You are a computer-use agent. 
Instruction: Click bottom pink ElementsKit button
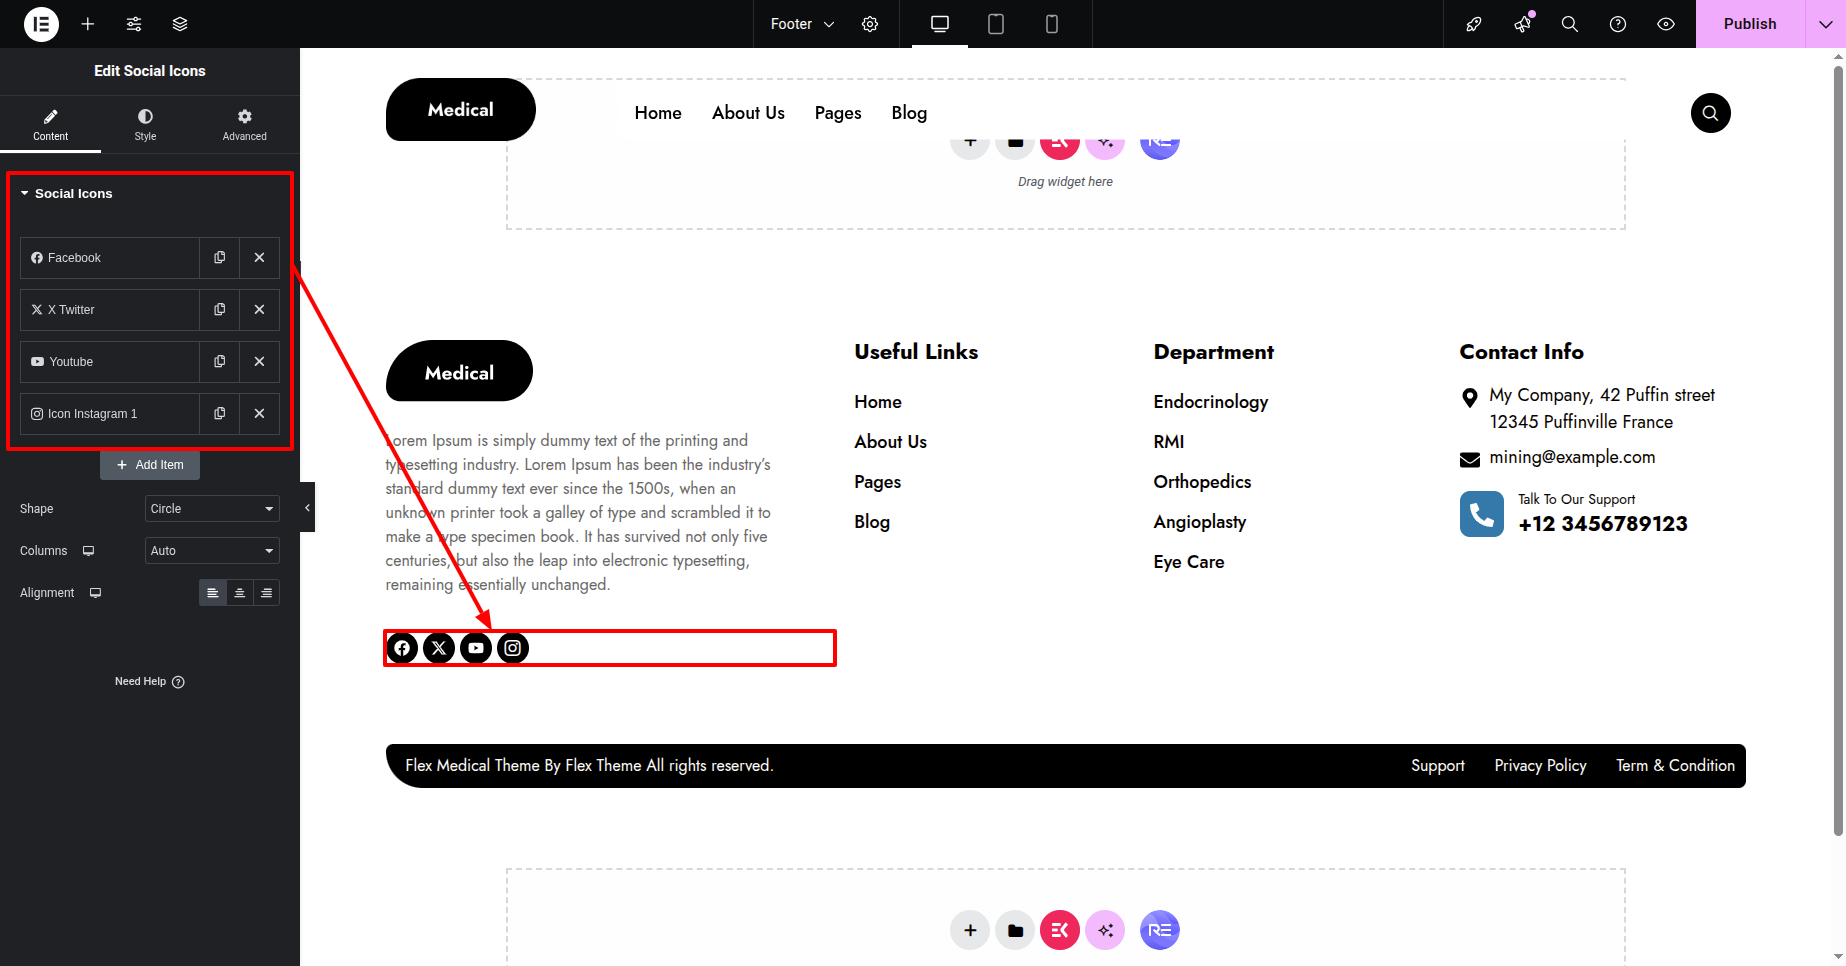pos(1060,930)
